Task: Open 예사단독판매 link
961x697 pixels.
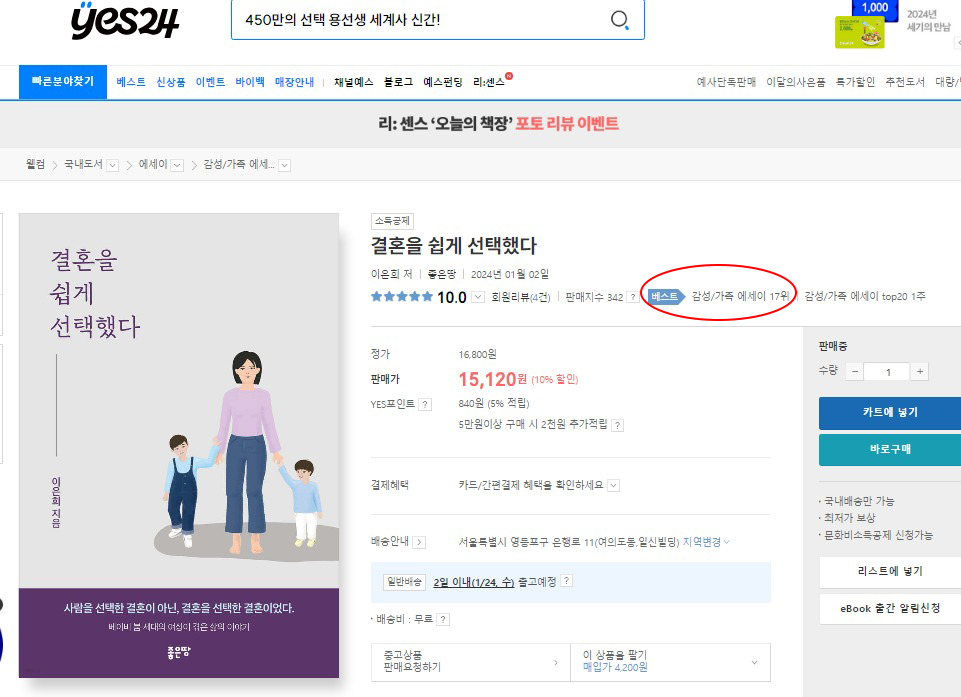Action: click(726, 82)
